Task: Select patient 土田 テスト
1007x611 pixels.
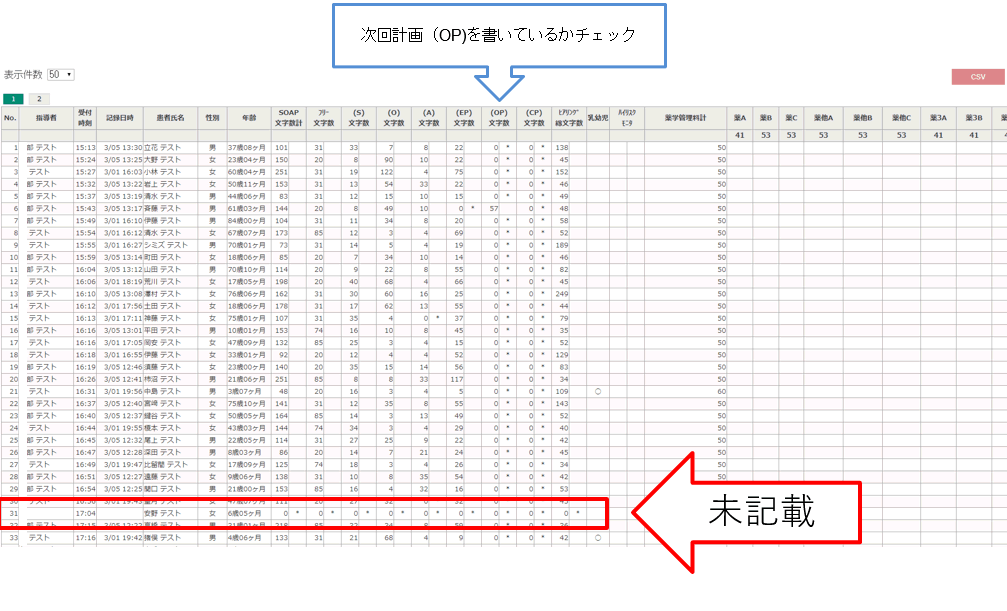Action: [162, 306]
